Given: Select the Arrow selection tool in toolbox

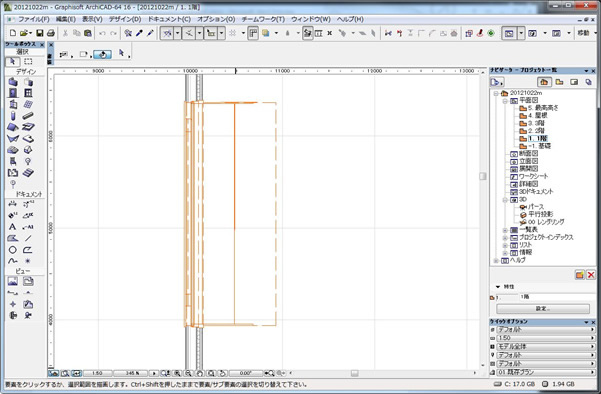Looking at the screenshot, I should click(13, 62).
